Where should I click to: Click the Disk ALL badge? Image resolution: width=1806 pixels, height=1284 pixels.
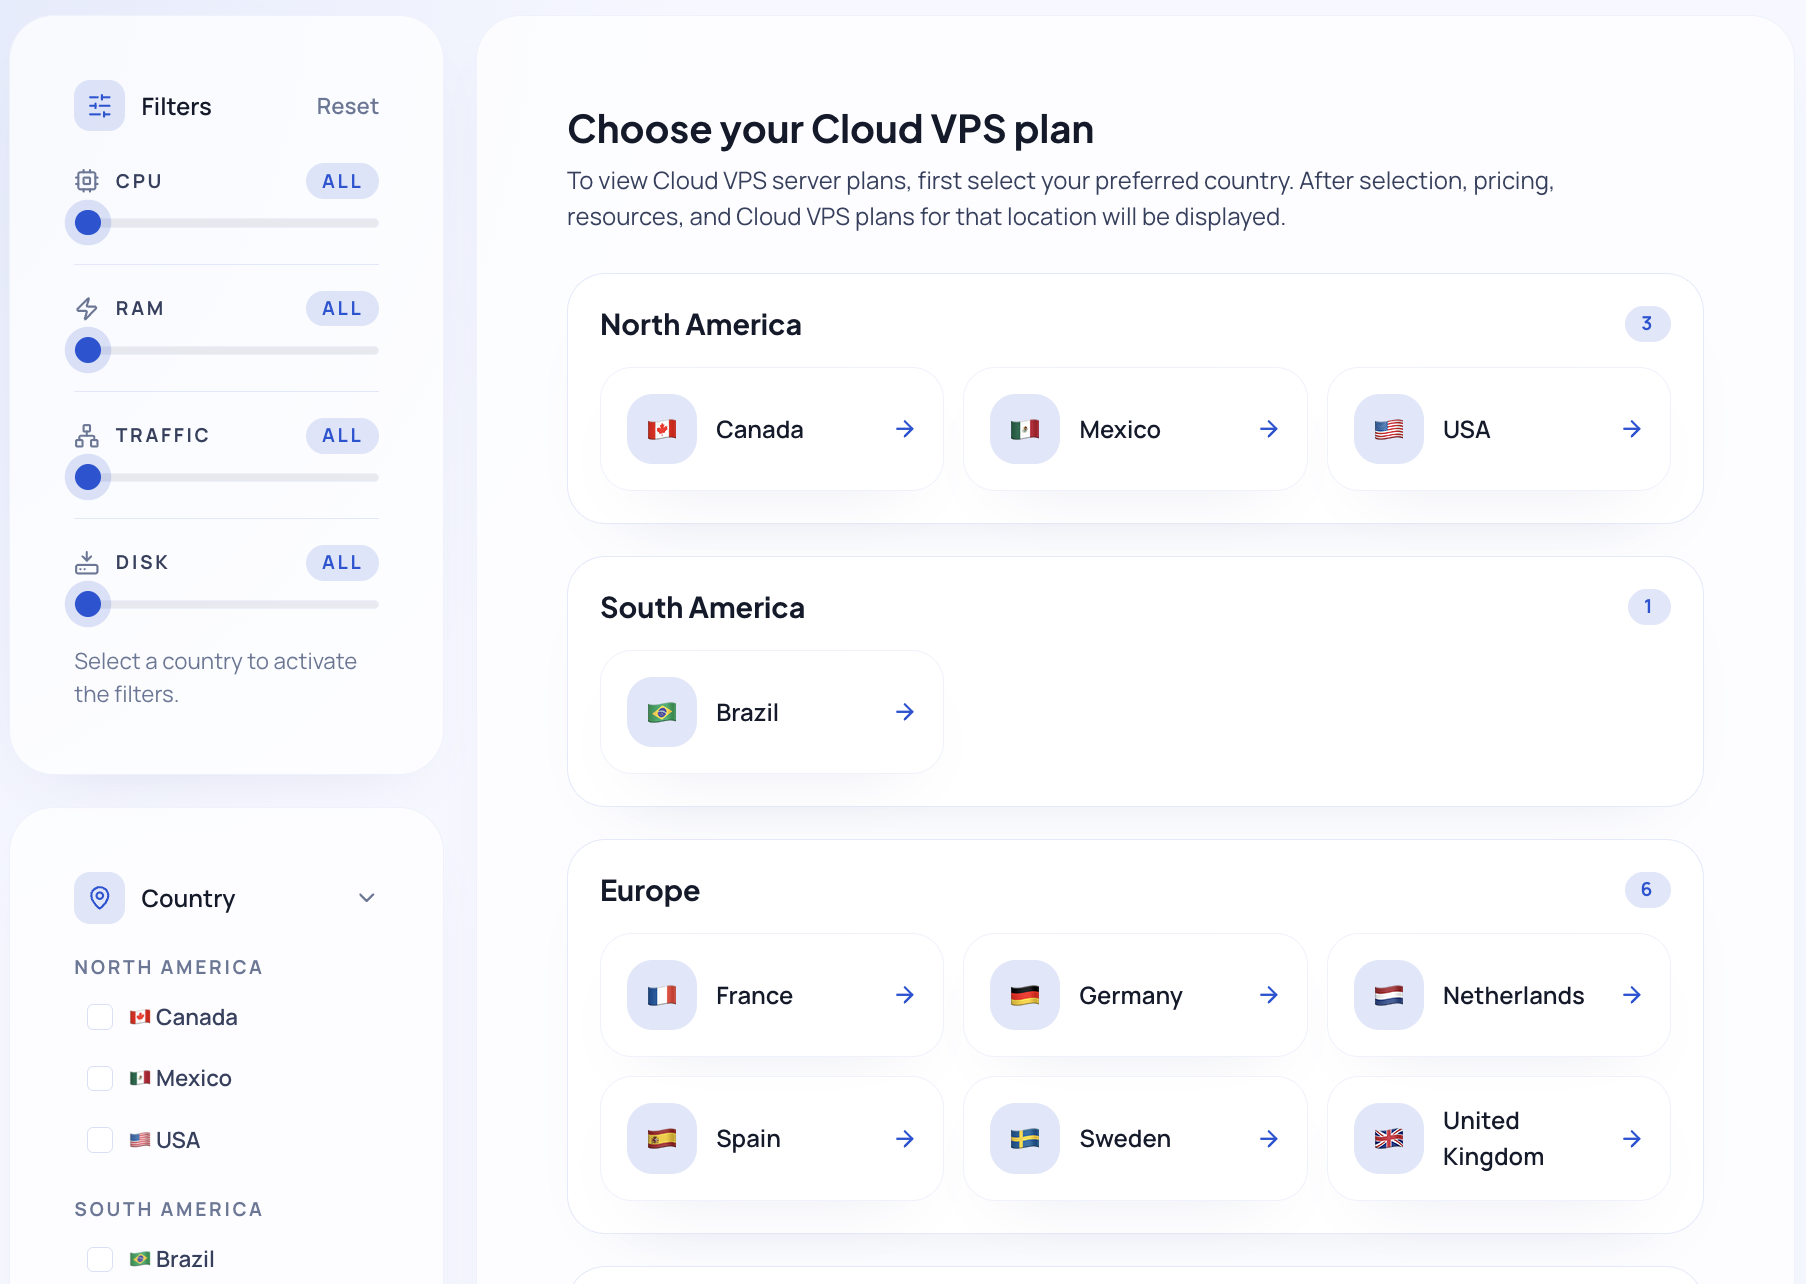pos(342,562)
